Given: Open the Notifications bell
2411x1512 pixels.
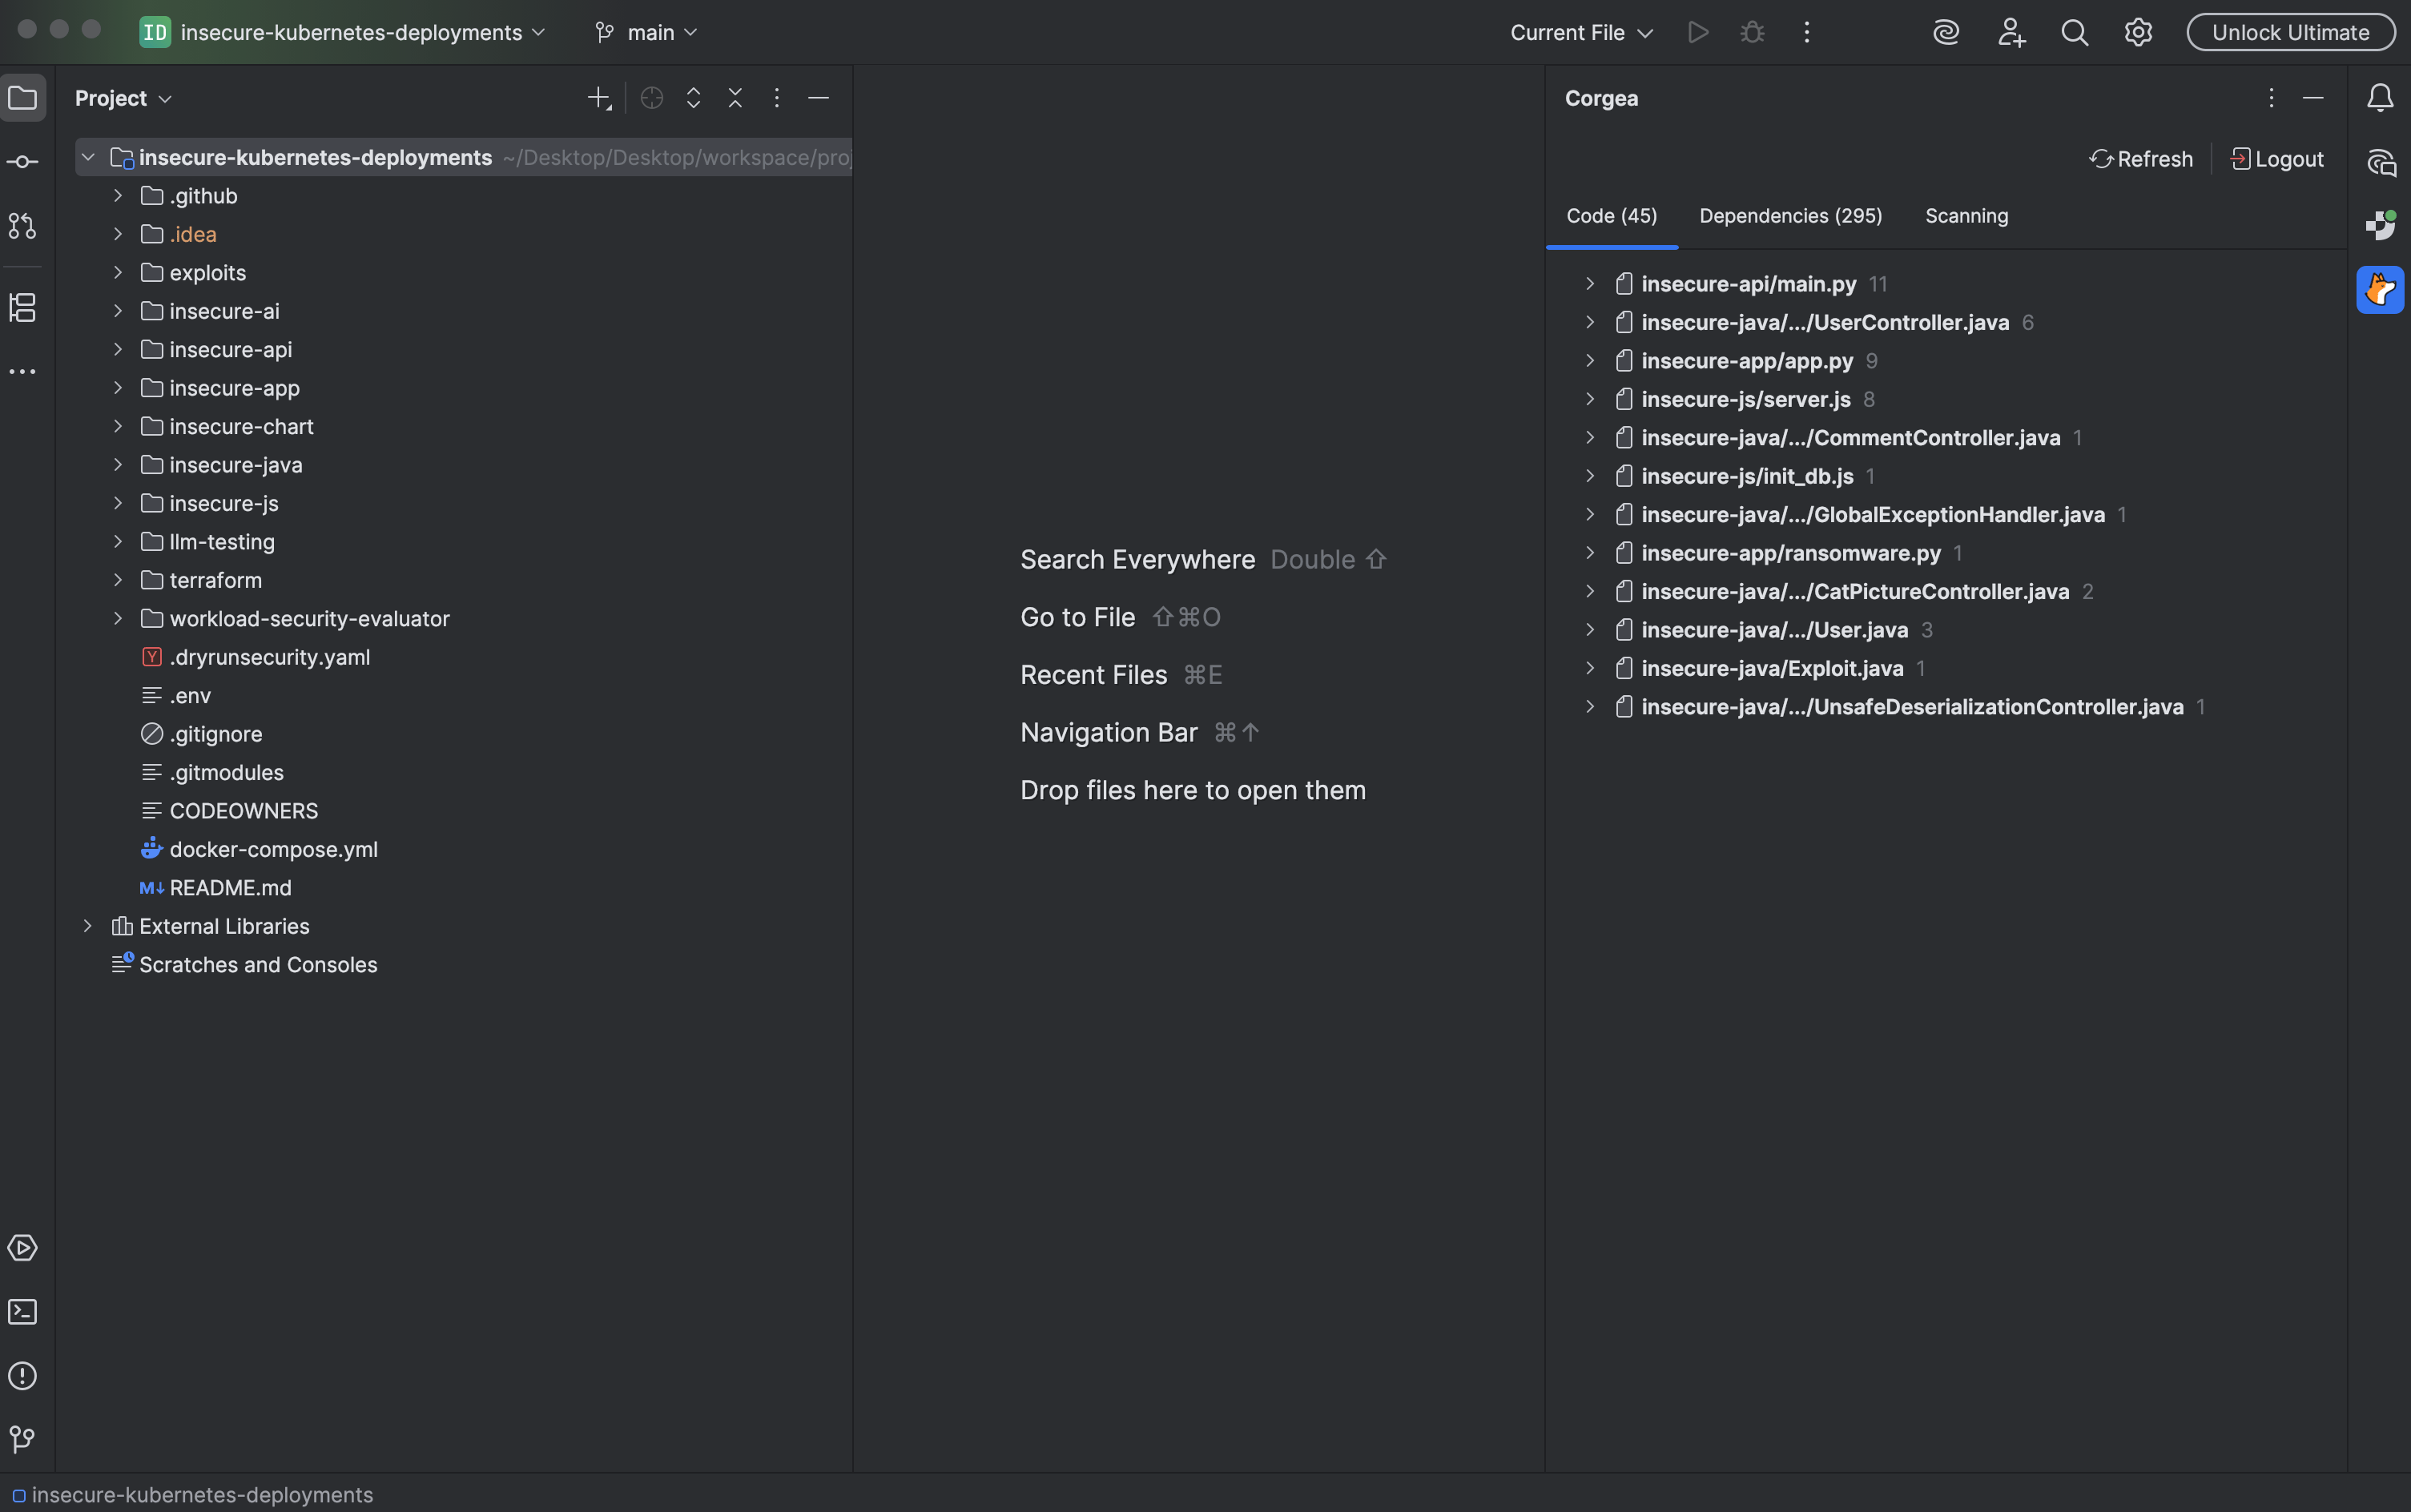Looking at the screenshot, I should coord(2380,98).
